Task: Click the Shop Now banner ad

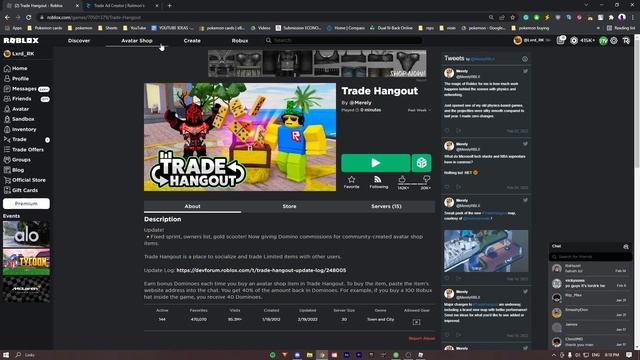Action: pyautogui.click(x=317, y=64)
